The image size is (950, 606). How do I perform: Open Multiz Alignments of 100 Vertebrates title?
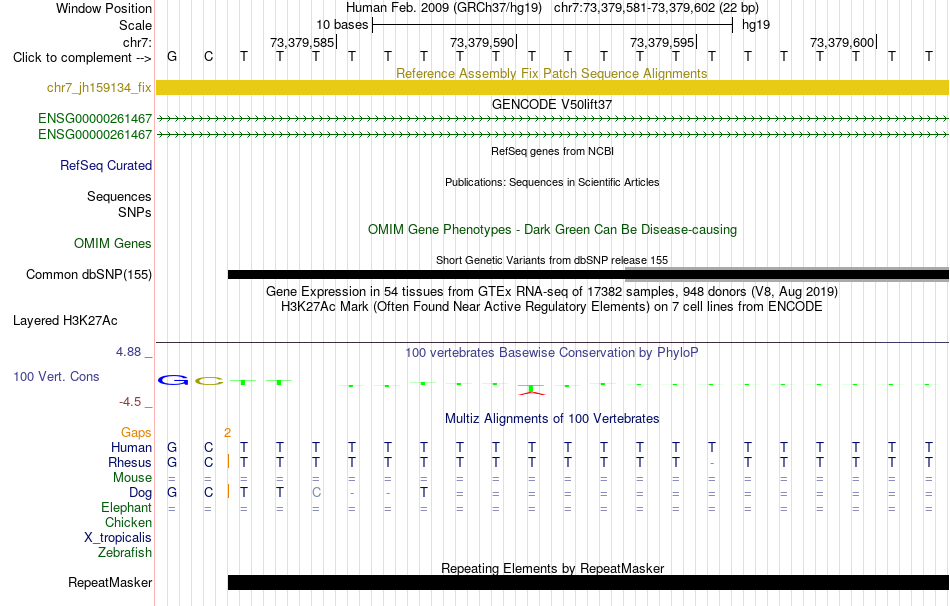552,419
